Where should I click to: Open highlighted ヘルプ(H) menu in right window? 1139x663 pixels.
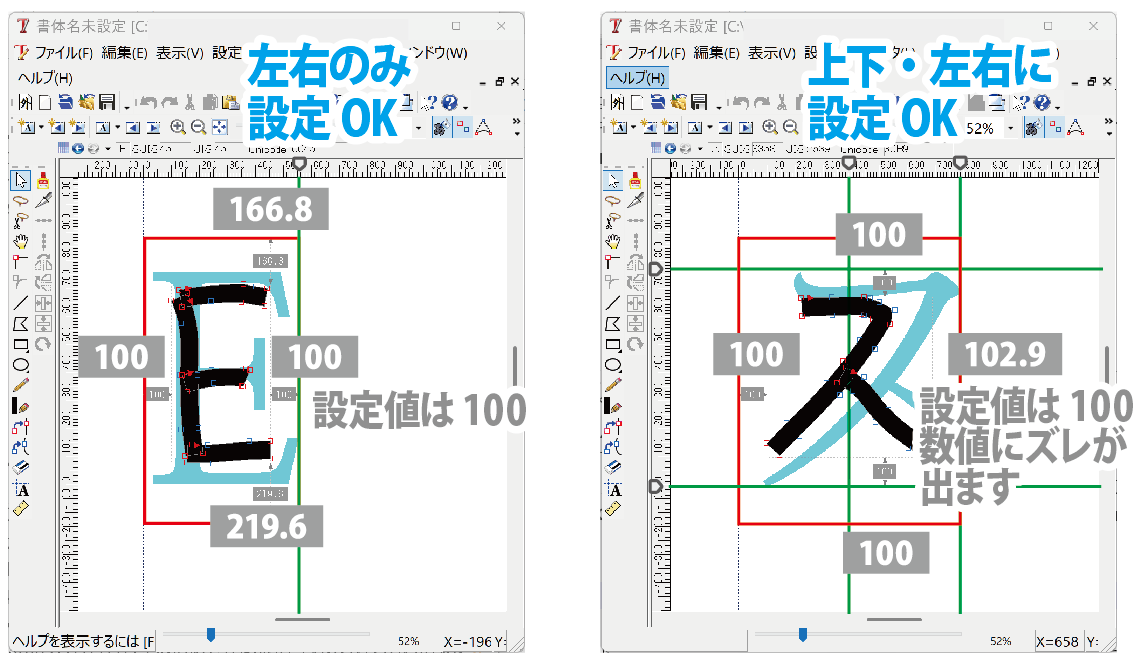(636, 77)
